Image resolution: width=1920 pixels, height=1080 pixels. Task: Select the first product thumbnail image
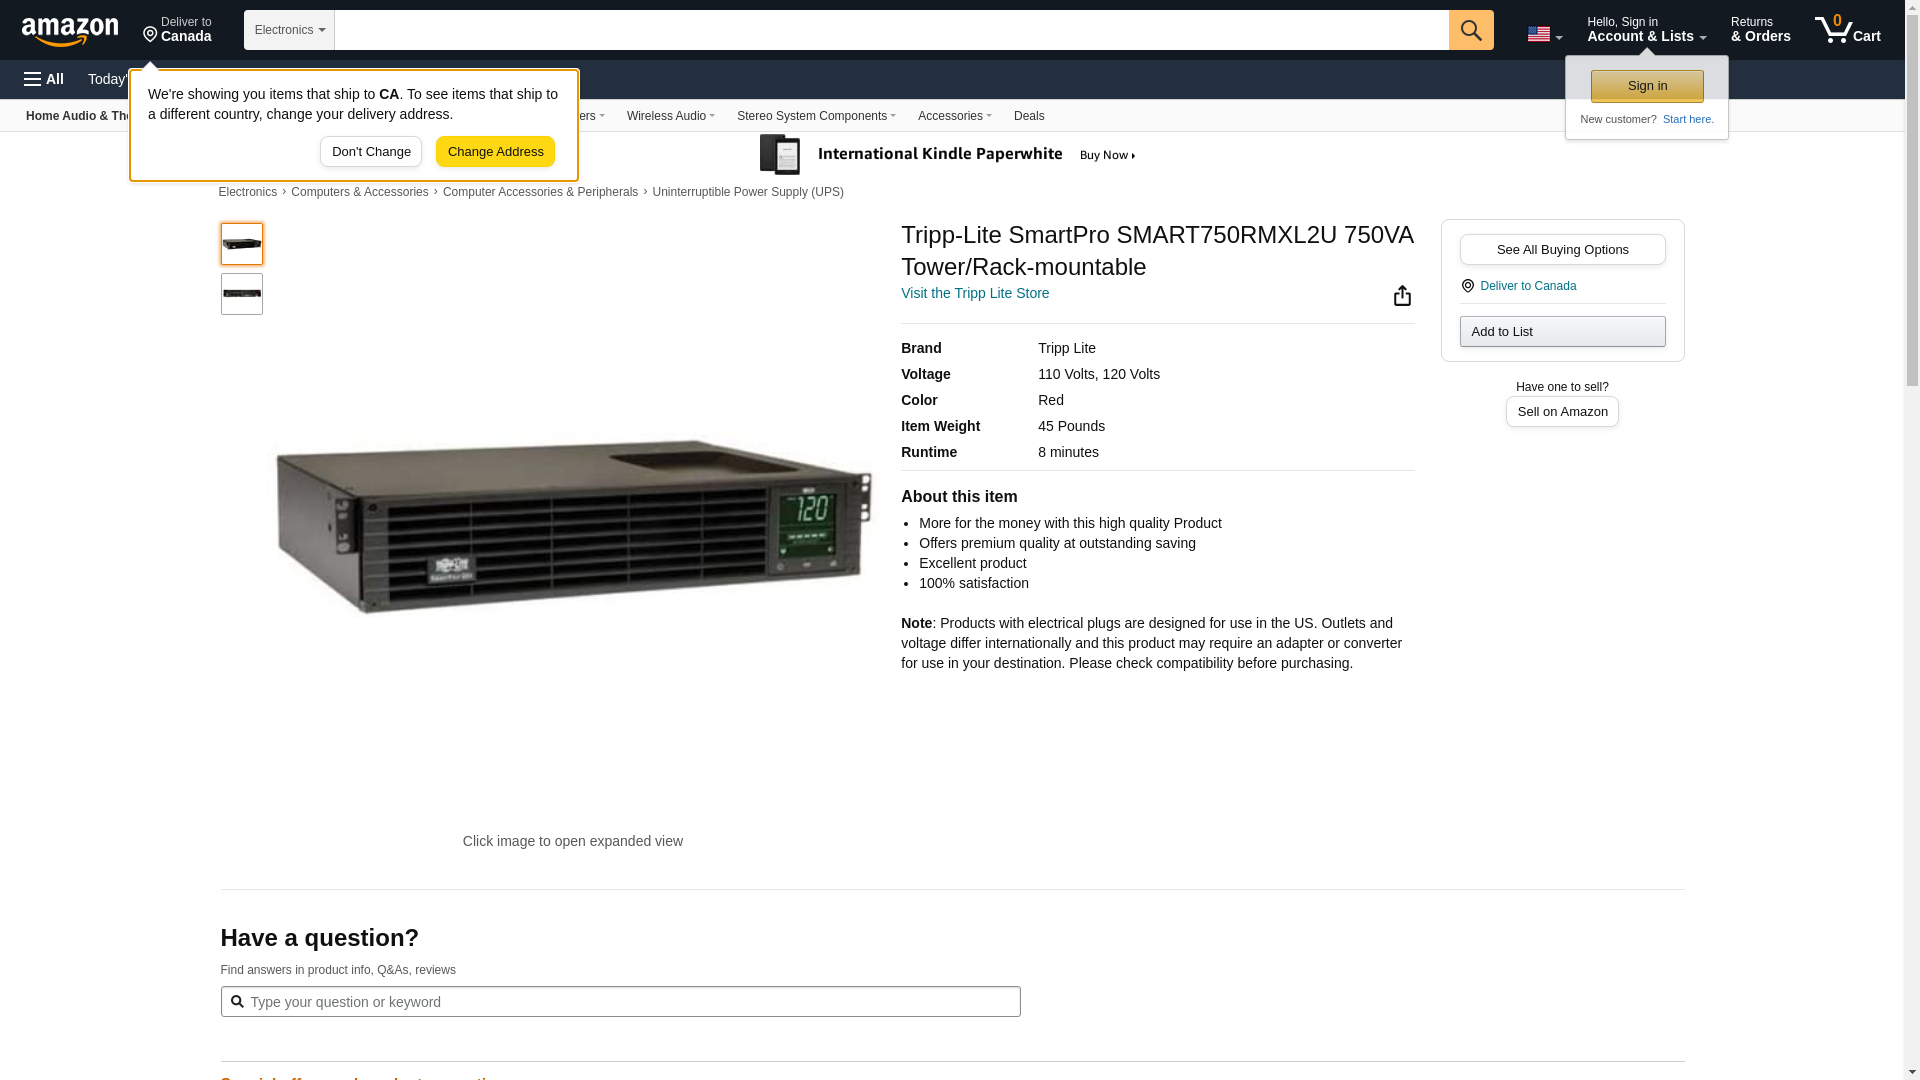pyautogui.click(x=242, y=244)
